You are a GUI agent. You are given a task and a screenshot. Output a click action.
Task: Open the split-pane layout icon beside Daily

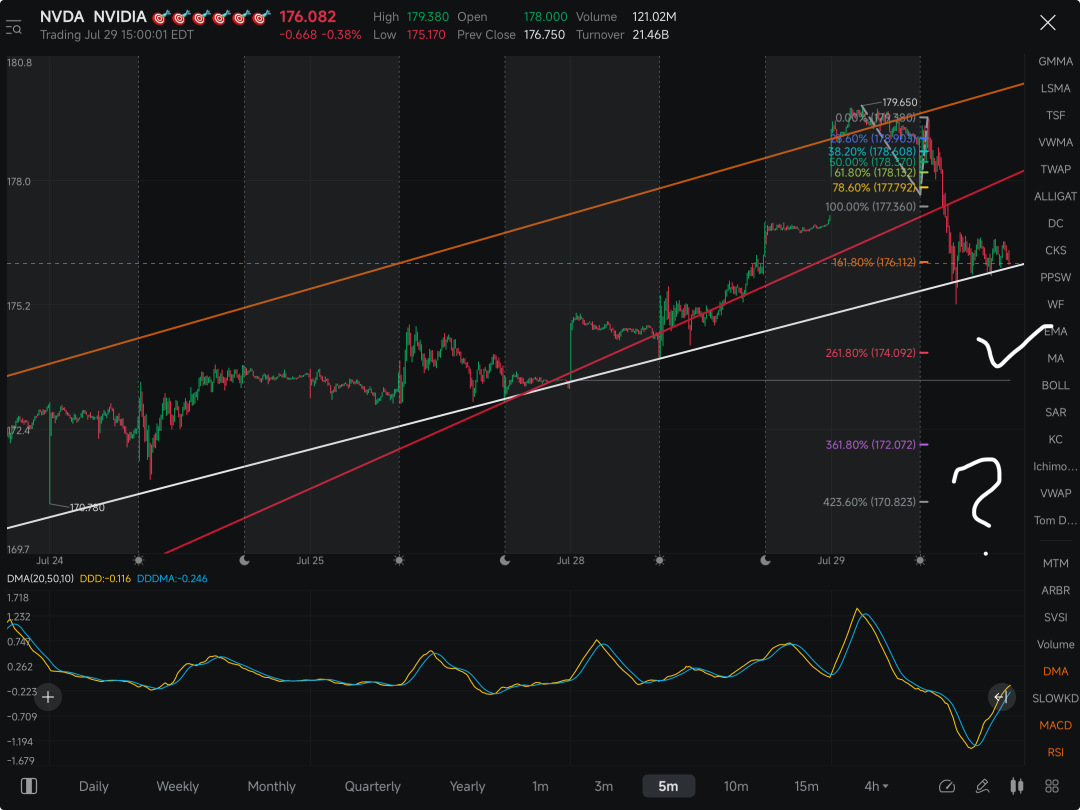29,786
